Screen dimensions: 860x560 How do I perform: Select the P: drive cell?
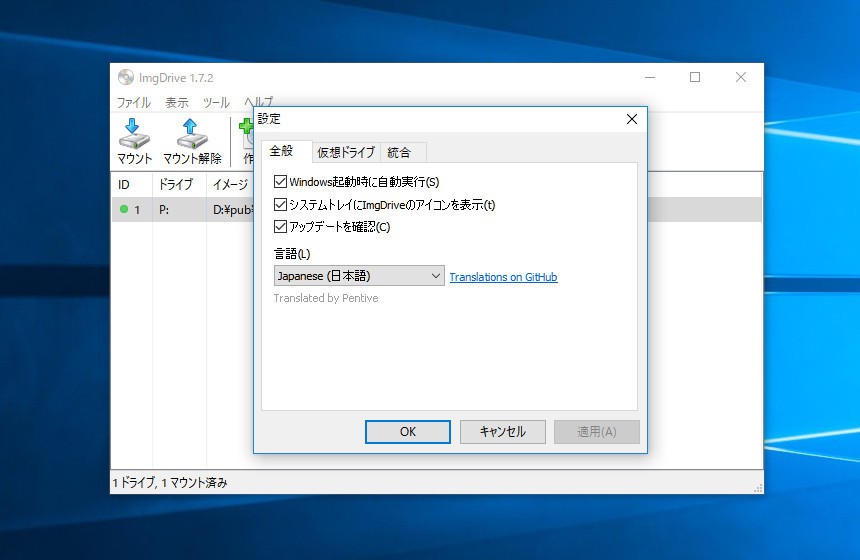click(179, 210)
